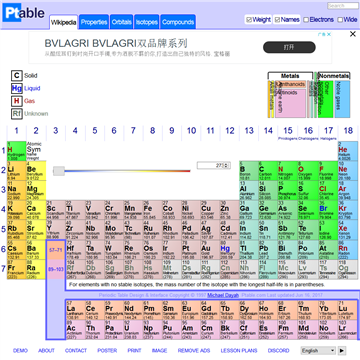Select the Gold (Au) element tile
Image resolution: width=360 pixels, height=360 pixels.
(x=210, y=249)
